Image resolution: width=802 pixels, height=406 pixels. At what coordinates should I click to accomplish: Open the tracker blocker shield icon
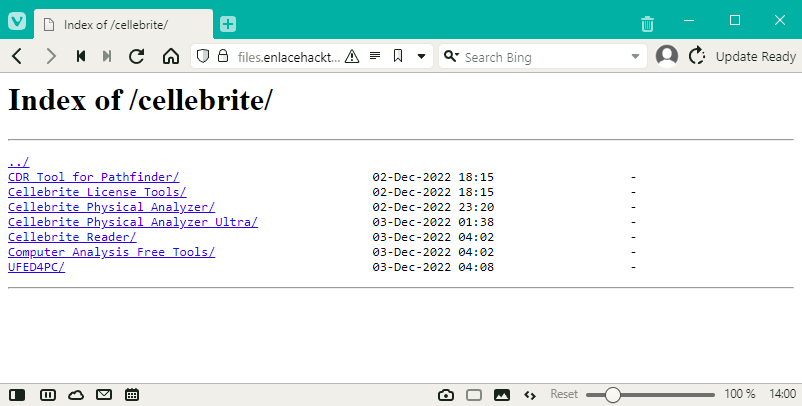click(x=203, y=56)
